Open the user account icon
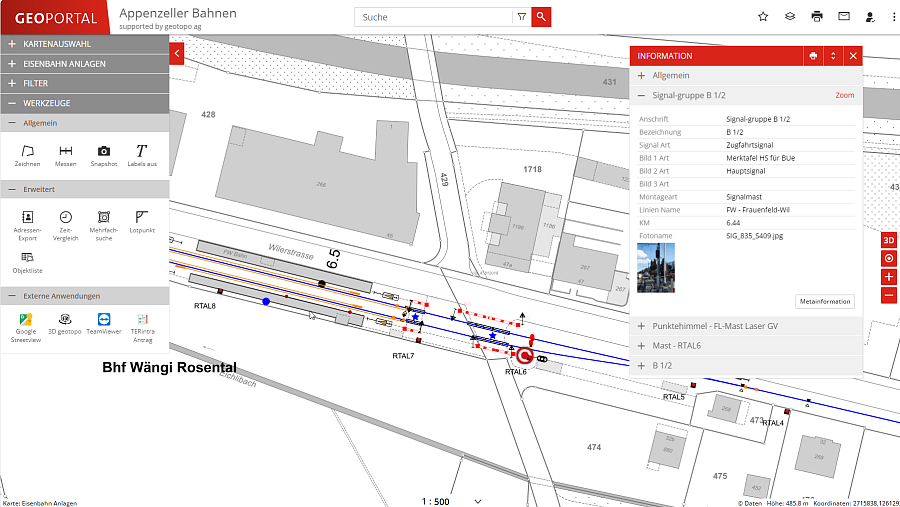The image size is (900, 507). click(x=870, y=17)
